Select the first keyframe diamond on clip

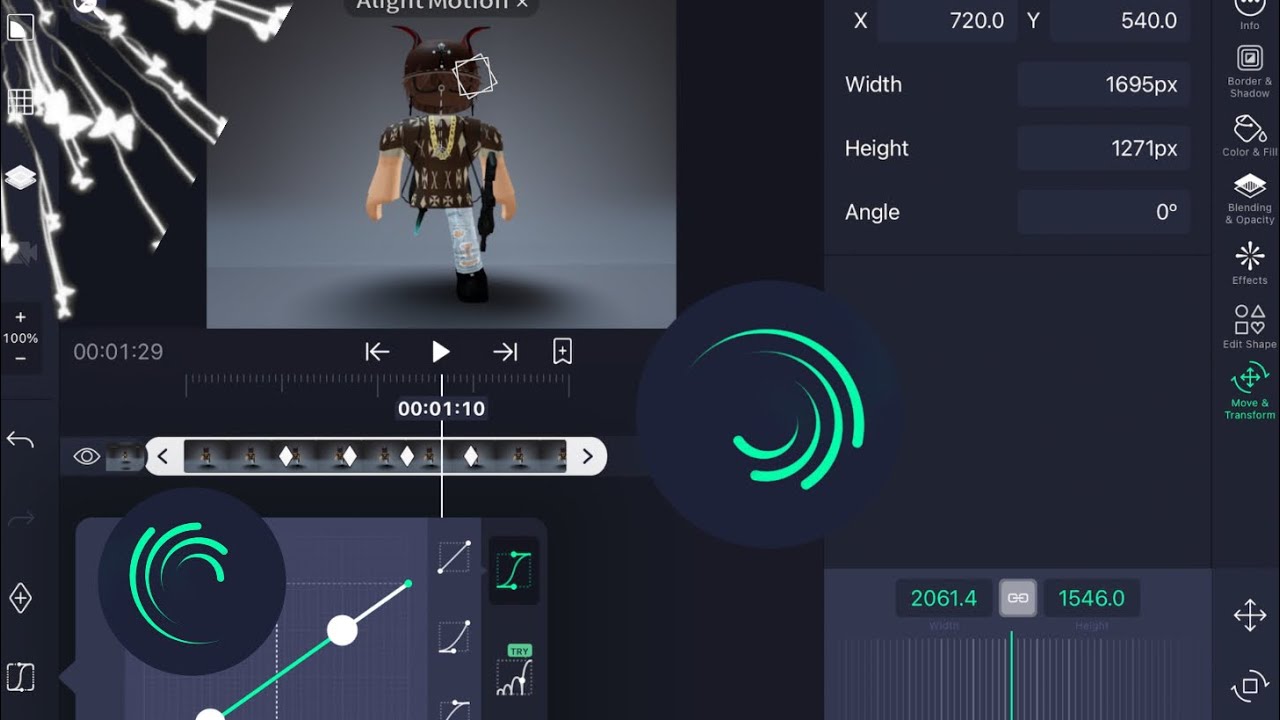(287, 457)
